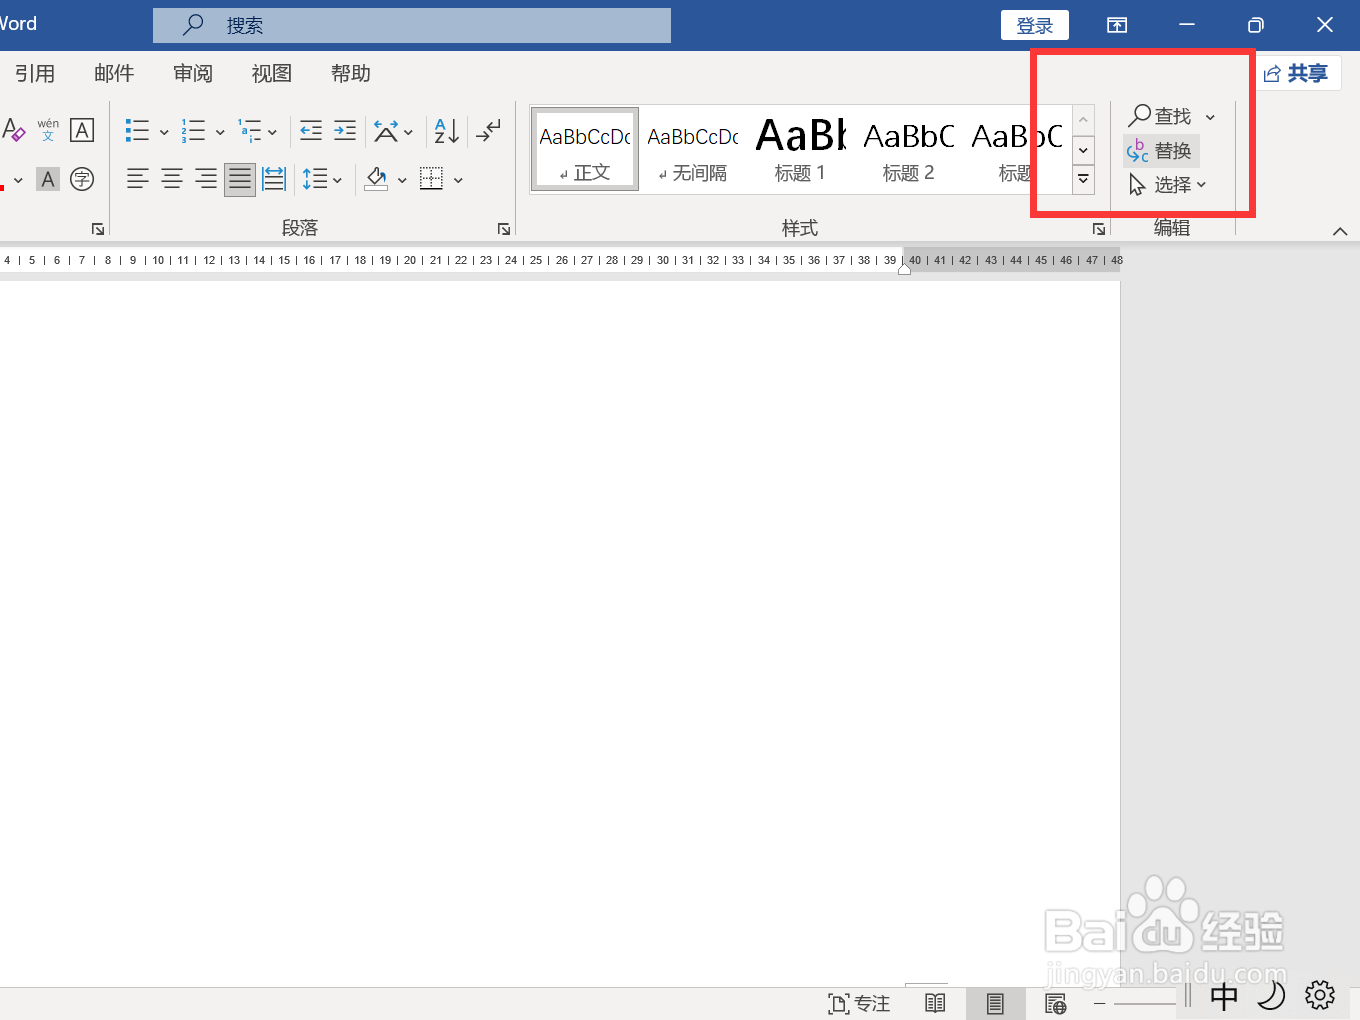
Task: Switch to 专注 (Focus) mode
Action: [859, 1003]
